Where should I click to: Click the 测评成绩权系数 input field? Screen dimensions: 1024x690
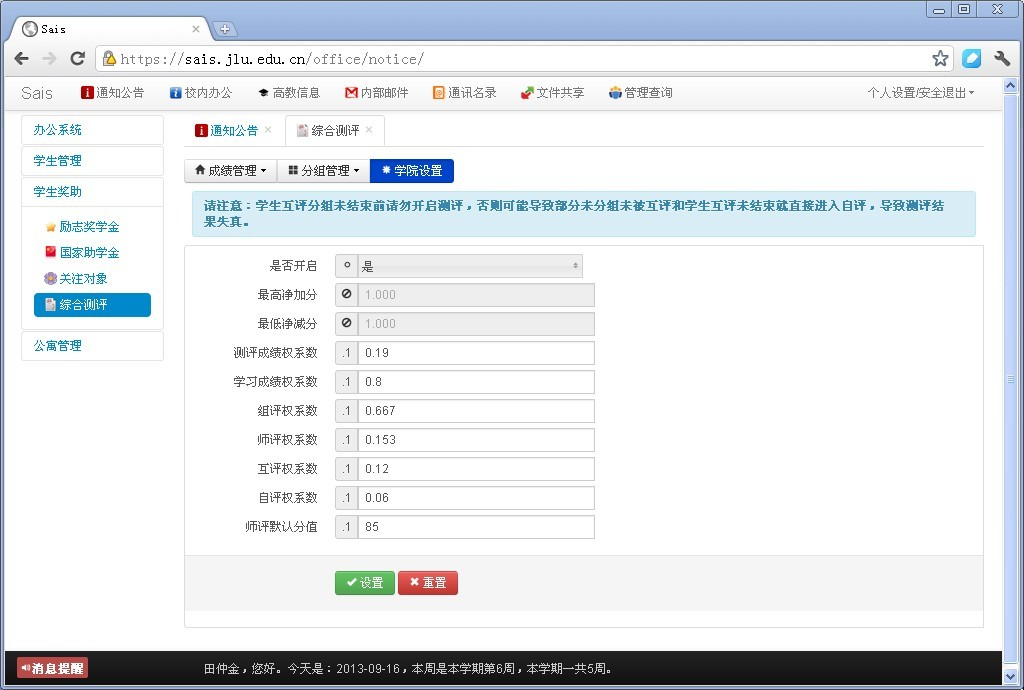475,353
